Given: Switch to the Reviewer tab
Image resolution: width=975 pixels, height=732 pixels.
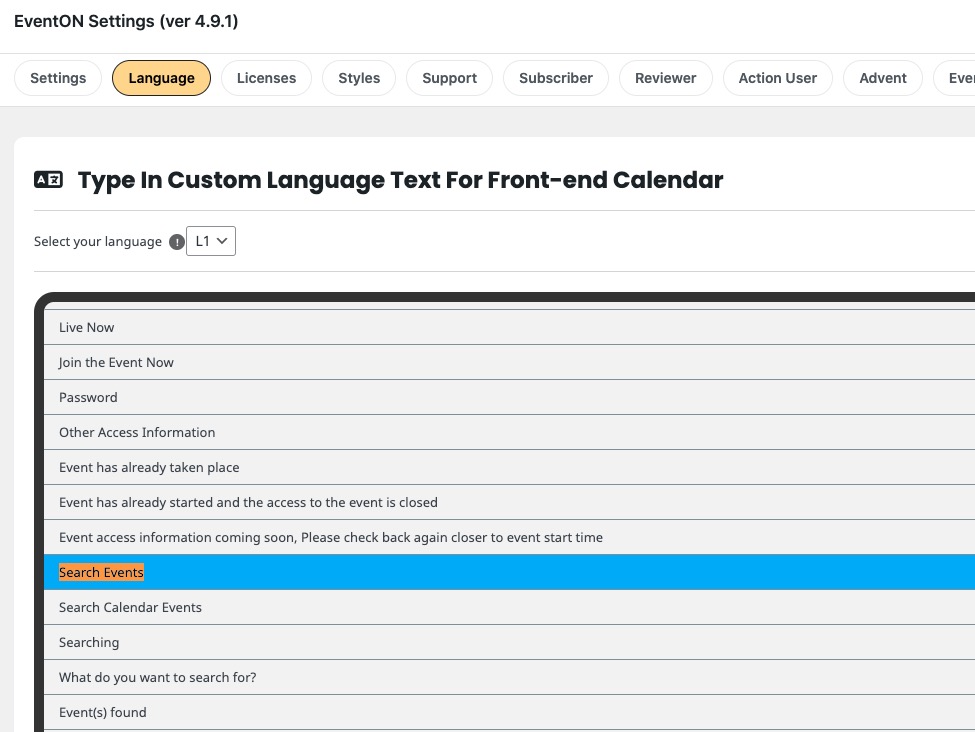Looking at the screenshot, I should point(665,78).
